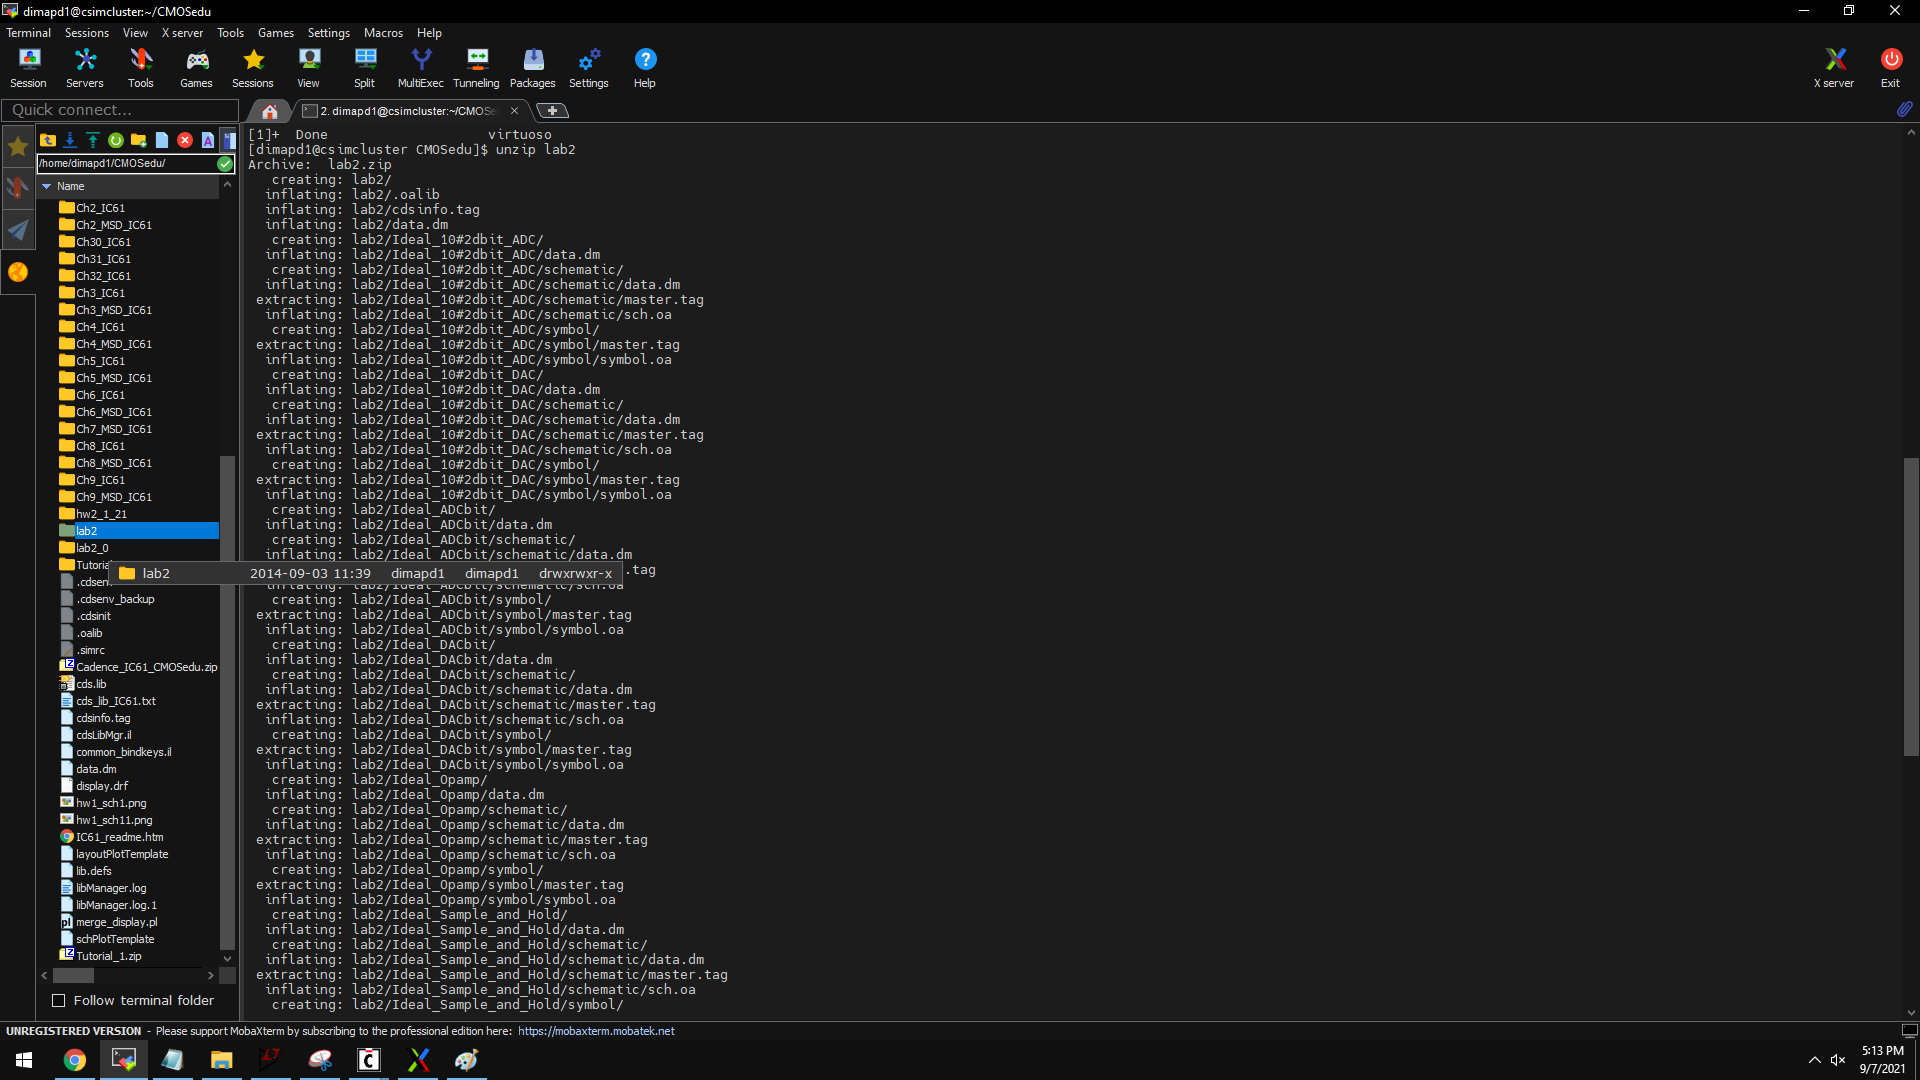The height and width of the screenshot is (1080, 1920).
Task: Toggle Name column sort arrow
Action: [x=46, y=186]
